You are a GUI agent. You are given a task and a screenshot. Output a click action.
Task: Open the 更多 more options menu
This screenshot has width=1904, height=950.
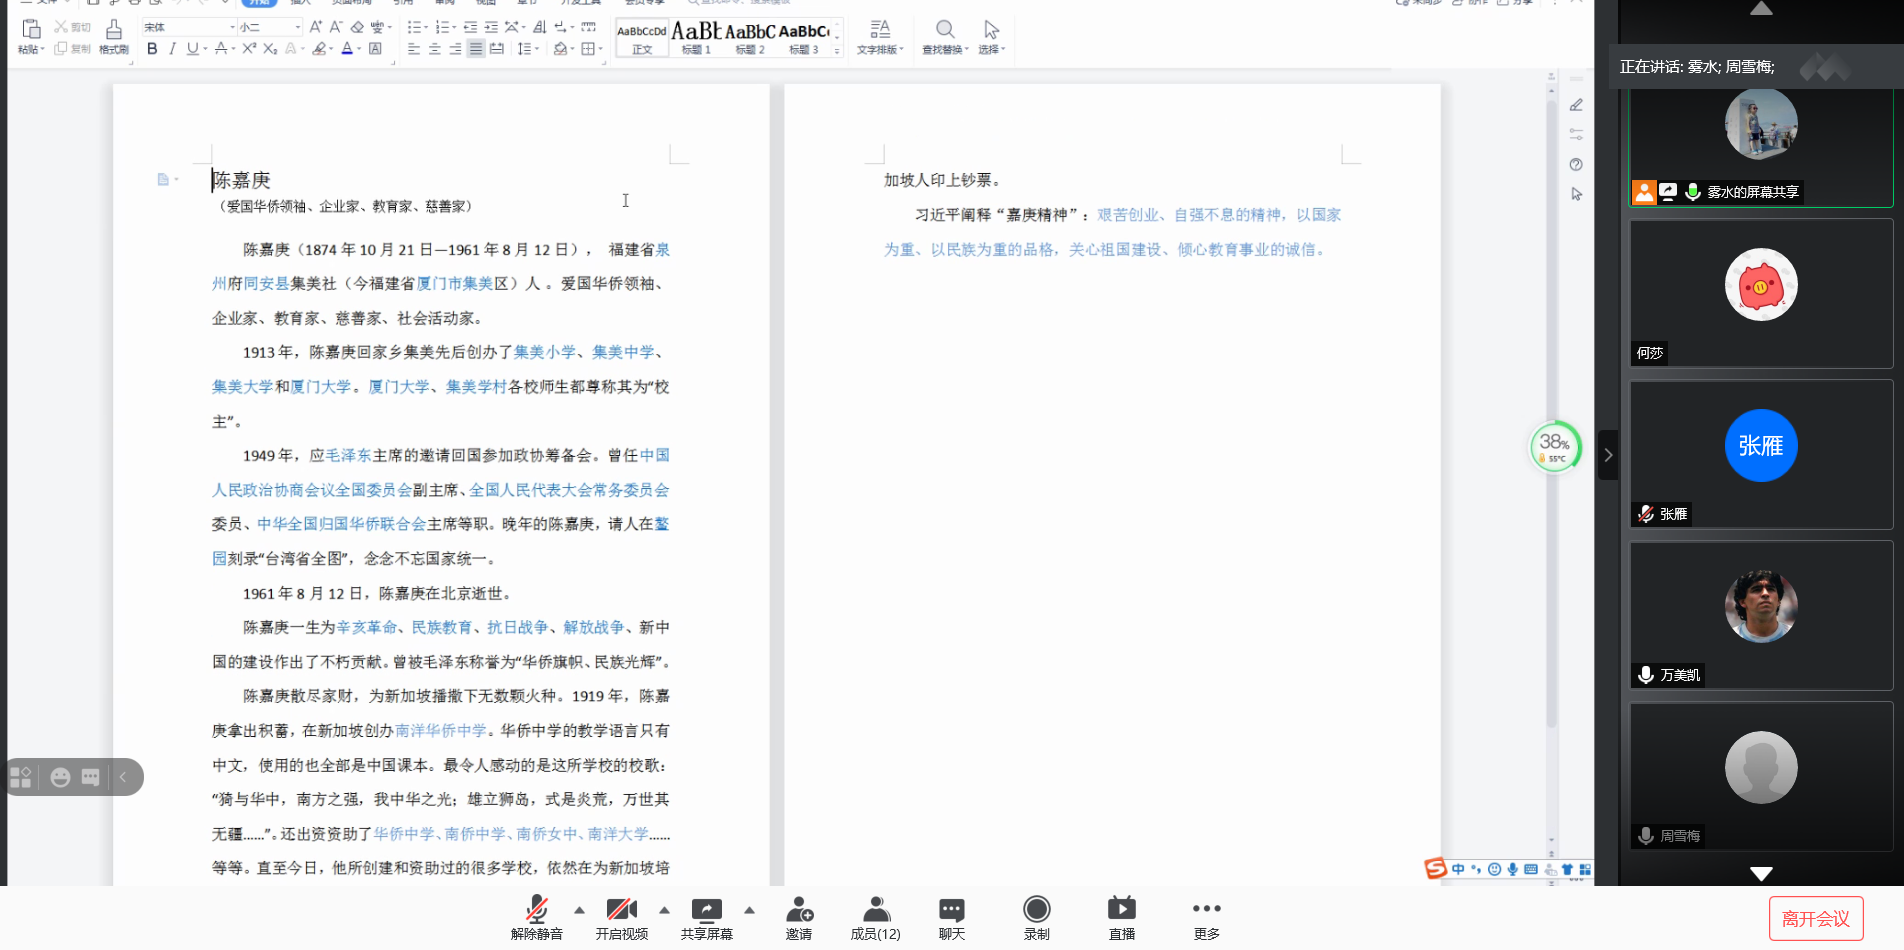pyautogui.click(x=1206, y=917)
